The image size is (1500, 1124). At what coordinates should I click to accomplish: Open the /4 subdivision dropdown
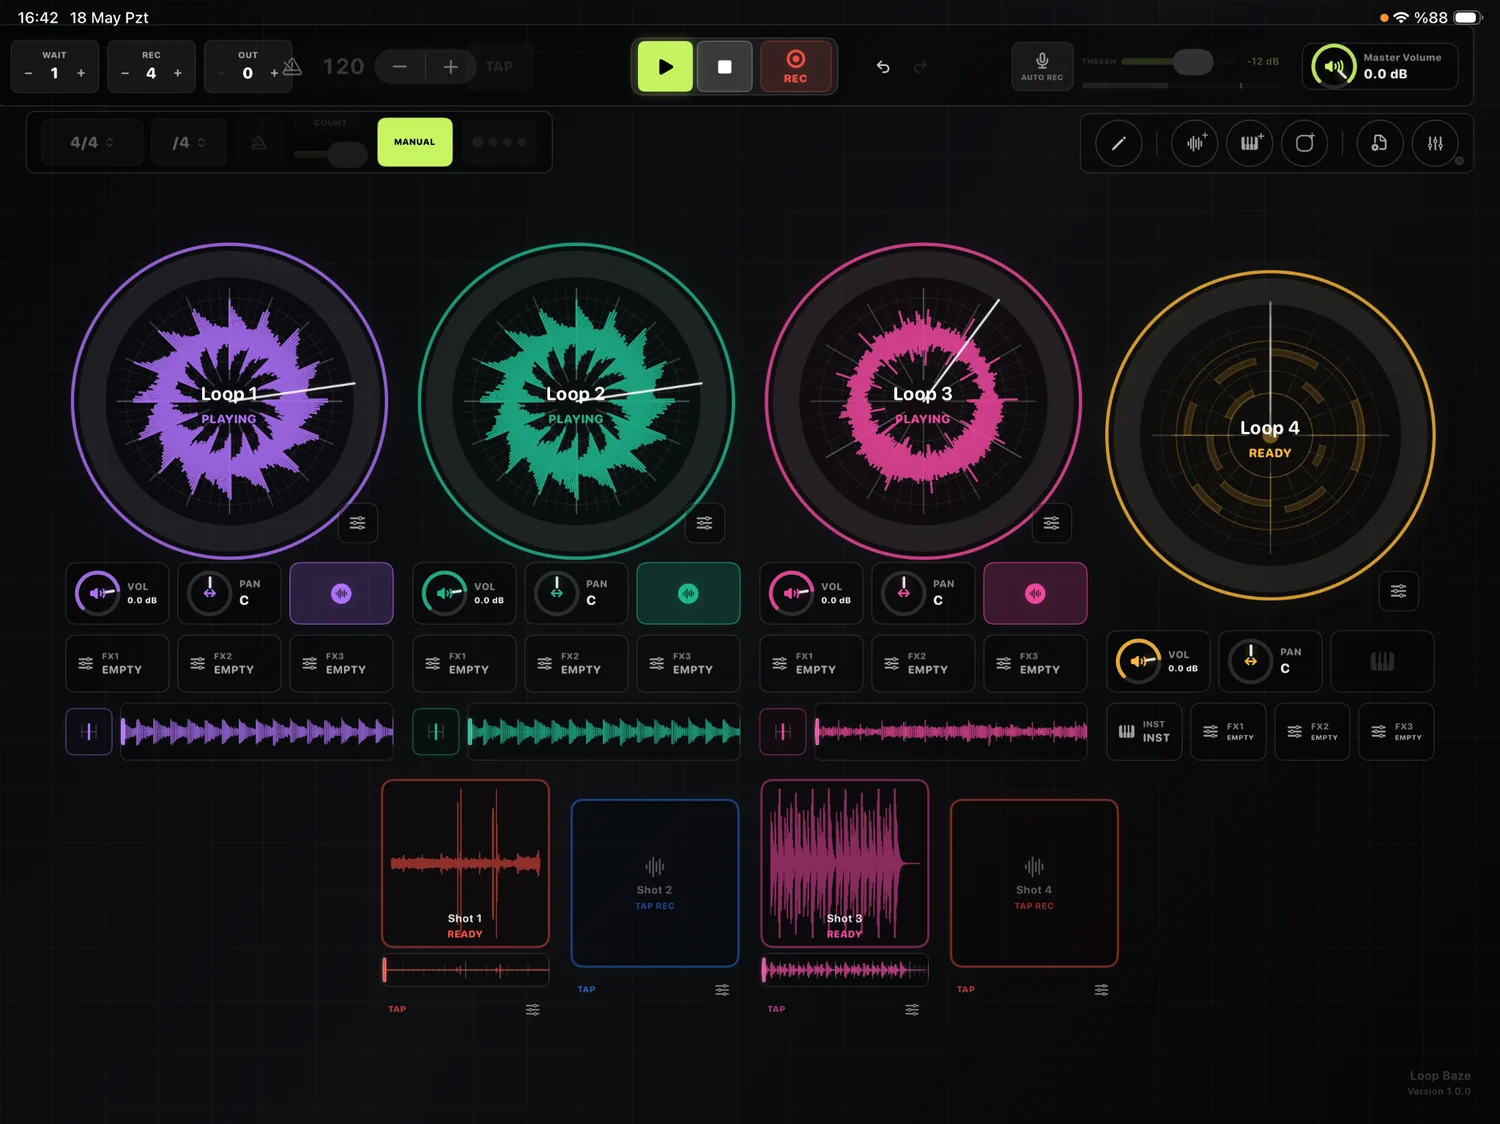[189, 143]
